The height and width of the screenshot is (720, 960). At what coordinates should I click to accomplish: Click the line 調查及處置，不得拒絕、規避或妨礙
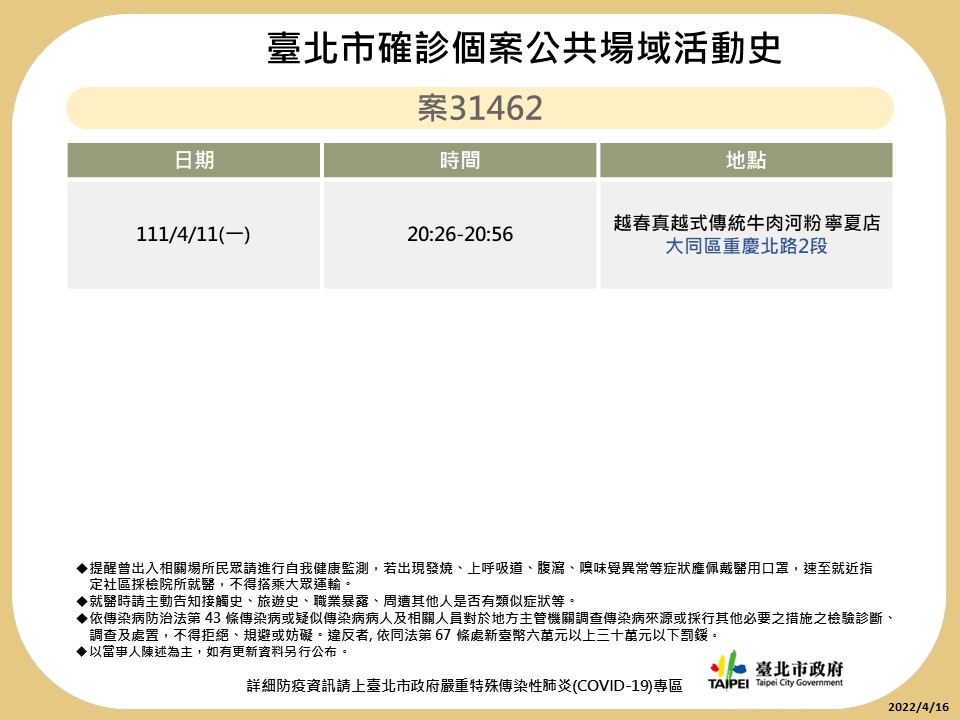[404, 635]
